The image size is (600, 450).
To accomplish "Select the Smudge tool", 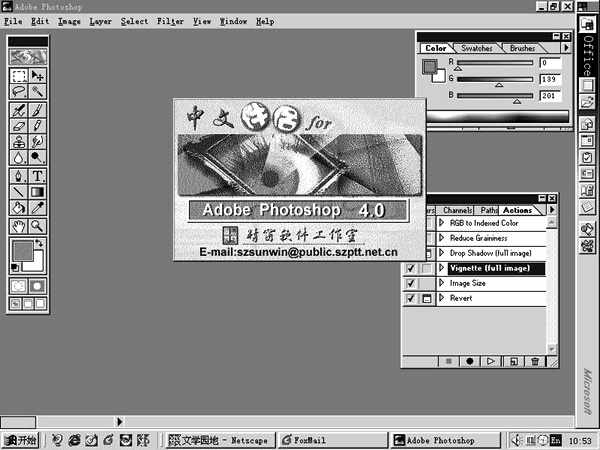I will coord(37,142).
